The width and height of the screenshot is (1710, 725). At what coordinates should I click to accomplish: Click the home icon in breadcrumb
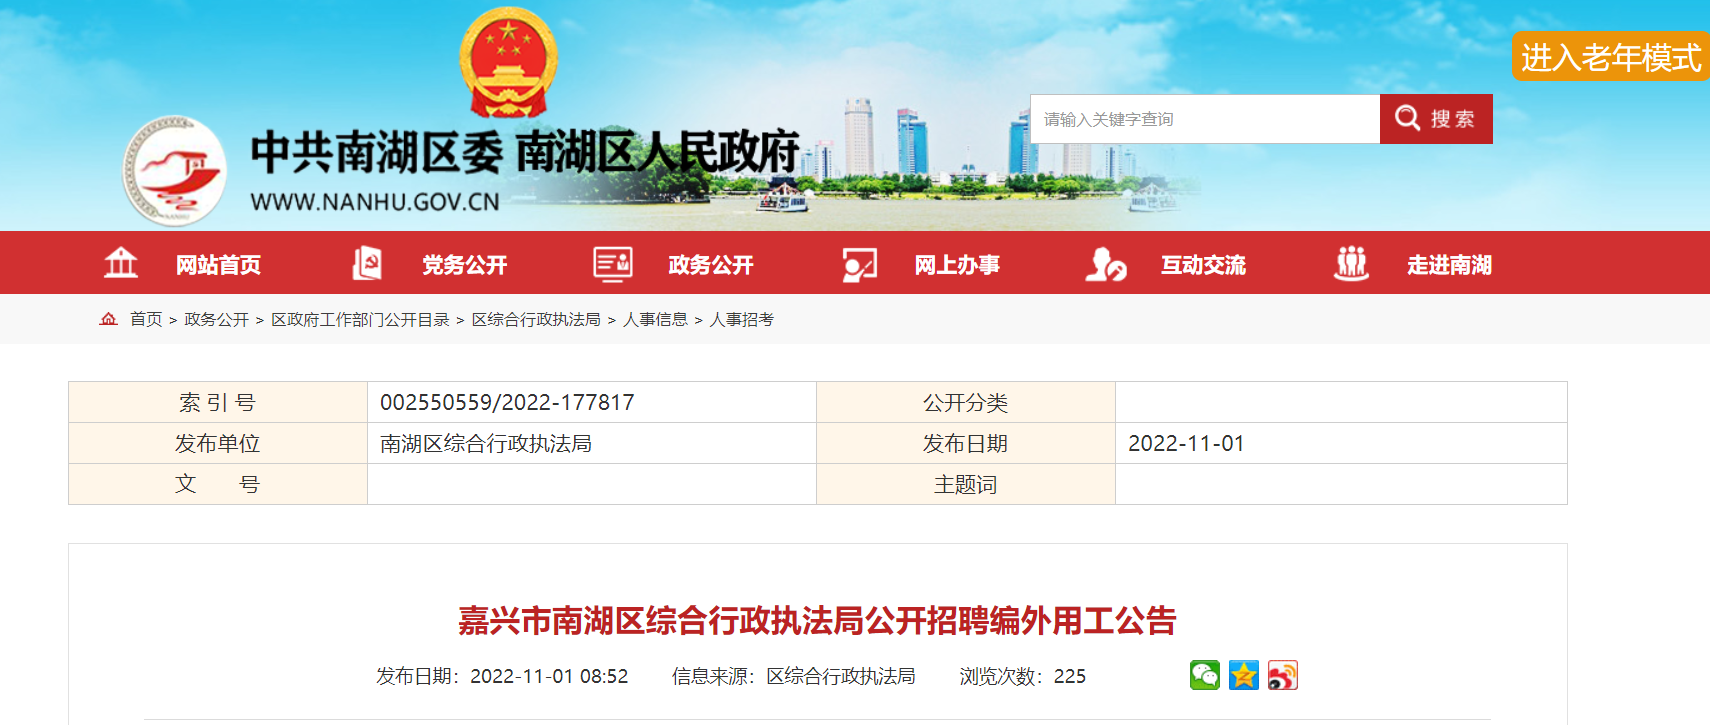(108, 319)
